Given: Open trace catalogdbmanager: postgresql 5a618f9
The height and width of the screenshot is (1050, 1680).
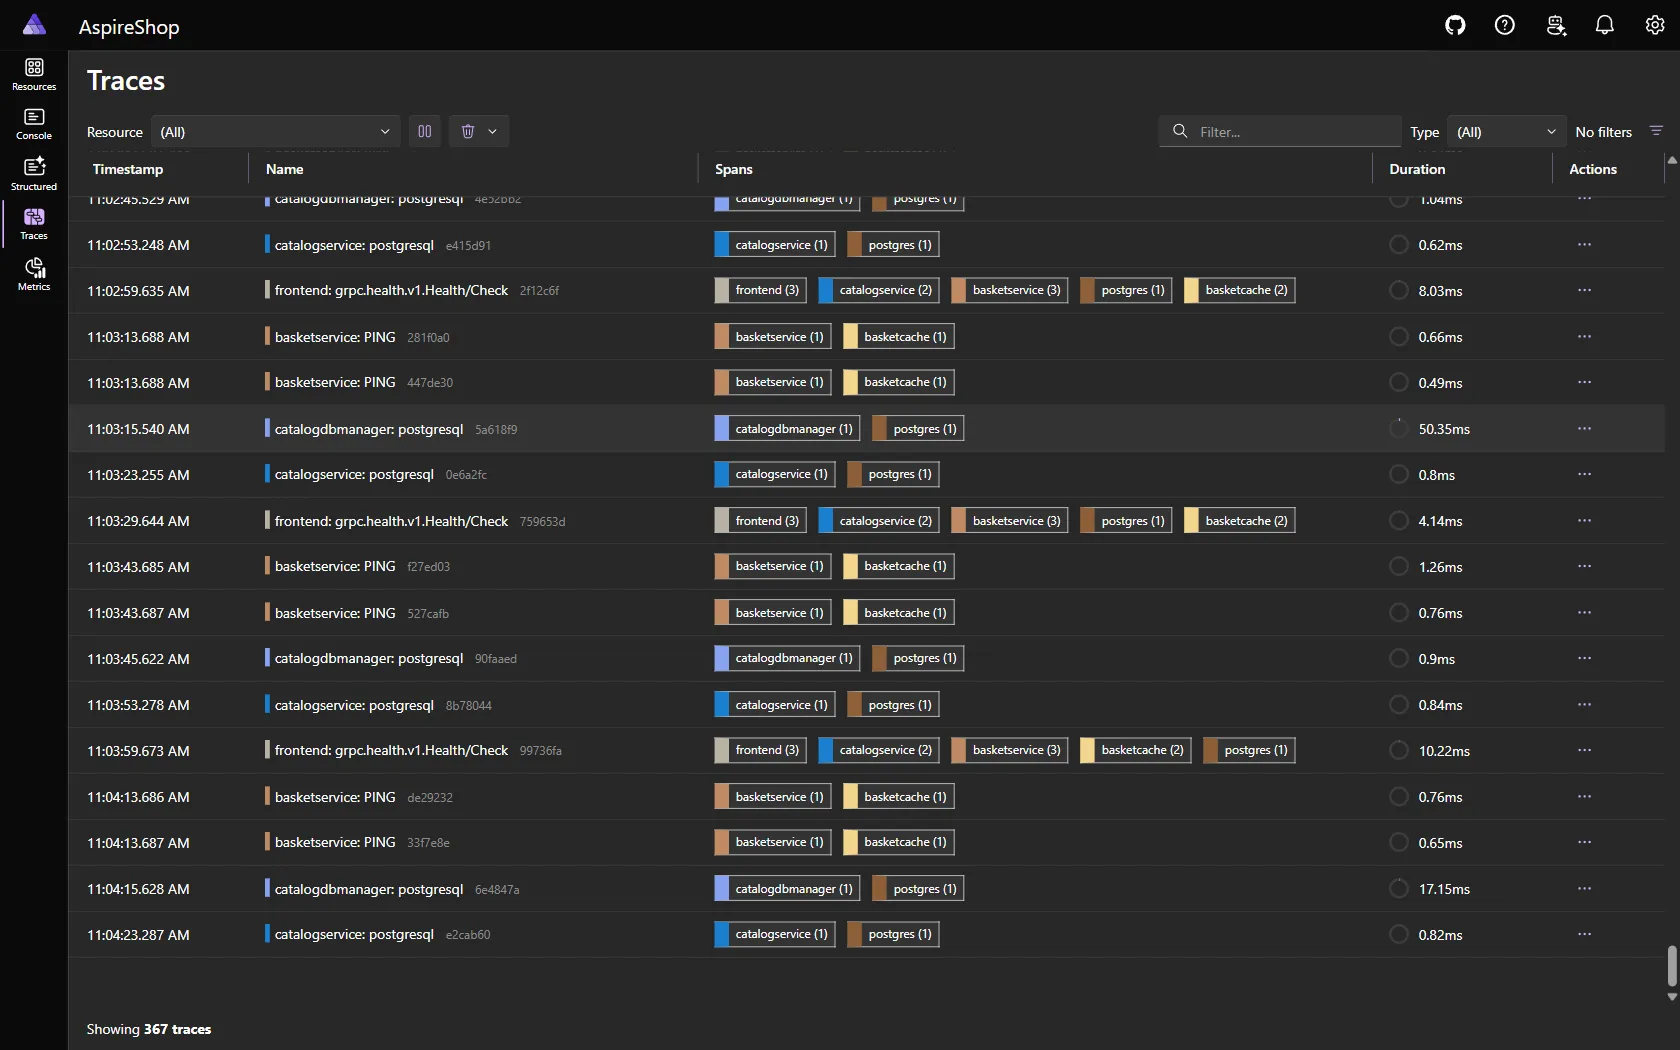Looking at the screenshot, I should (369, 429).
